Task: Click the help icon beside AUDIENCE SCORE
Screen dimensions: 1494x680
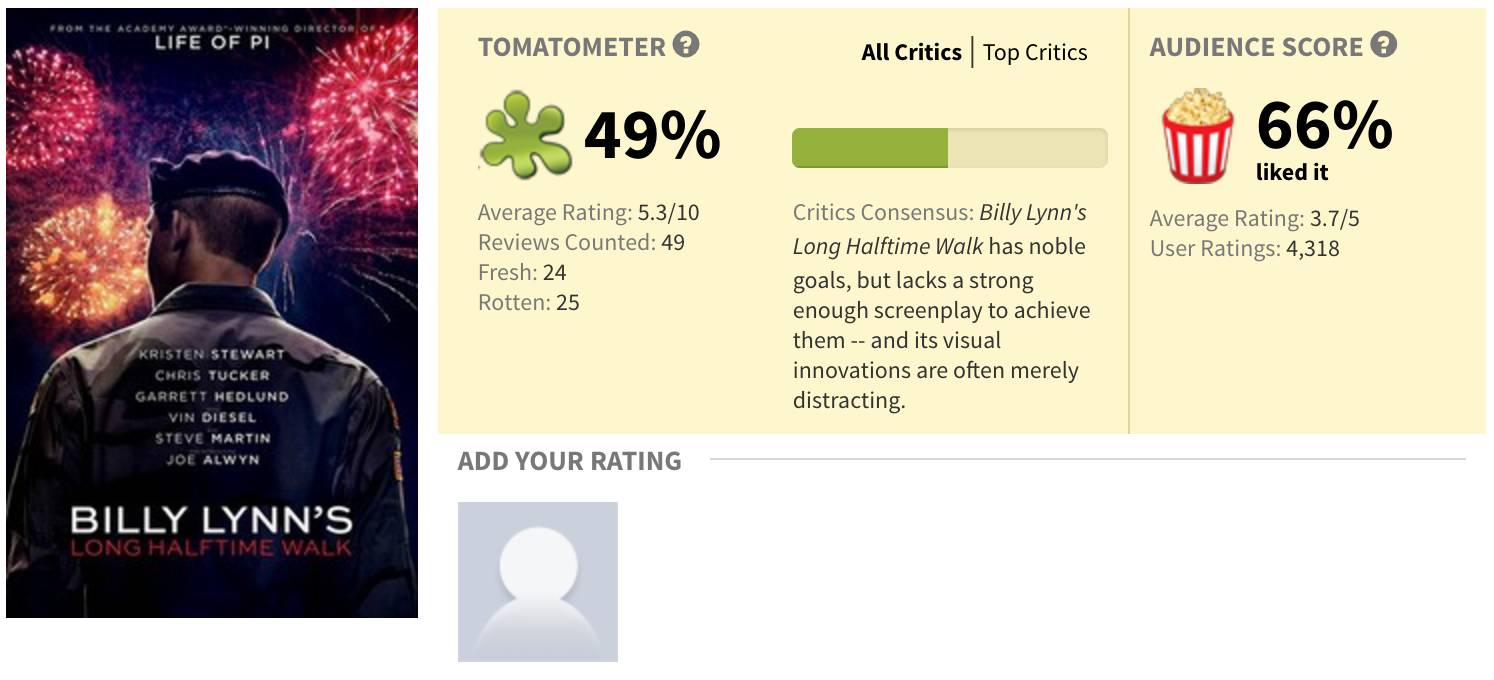Action: click(1384, 45)
